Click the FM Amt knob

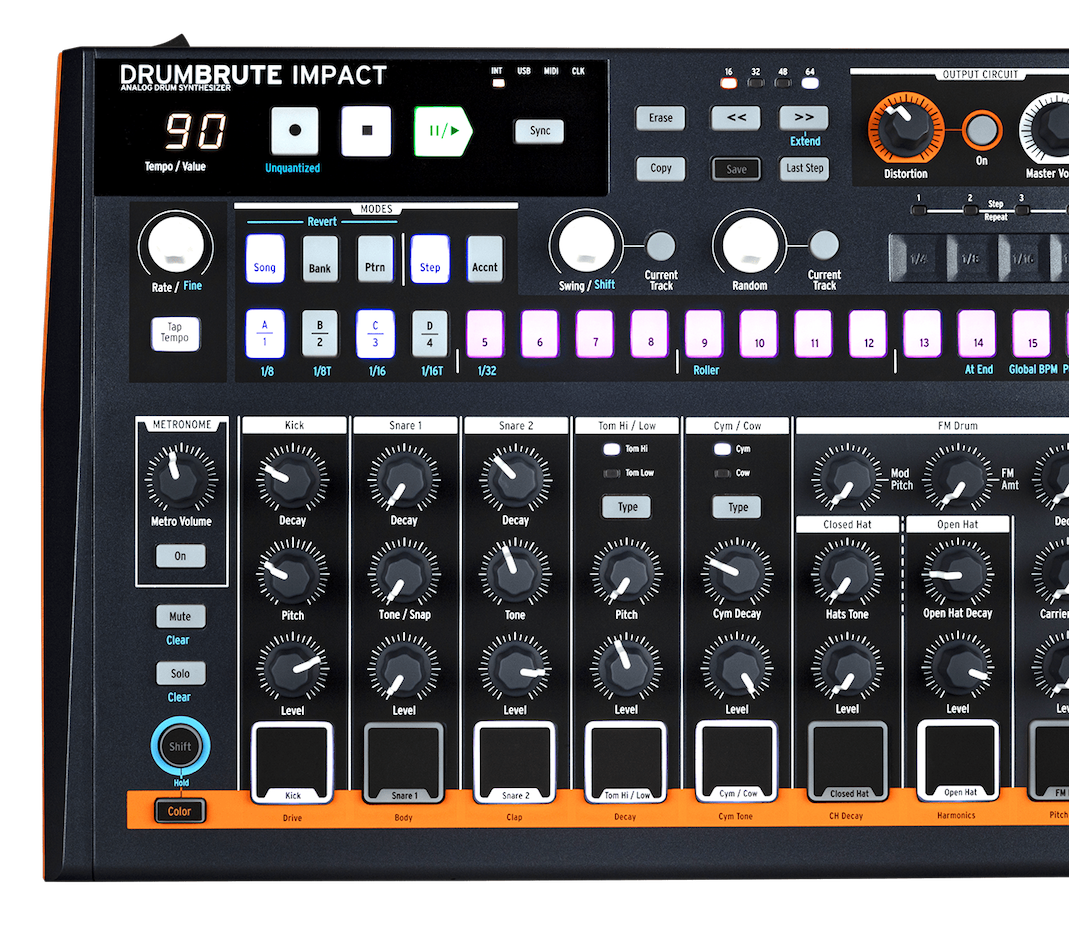click(958, 478)
